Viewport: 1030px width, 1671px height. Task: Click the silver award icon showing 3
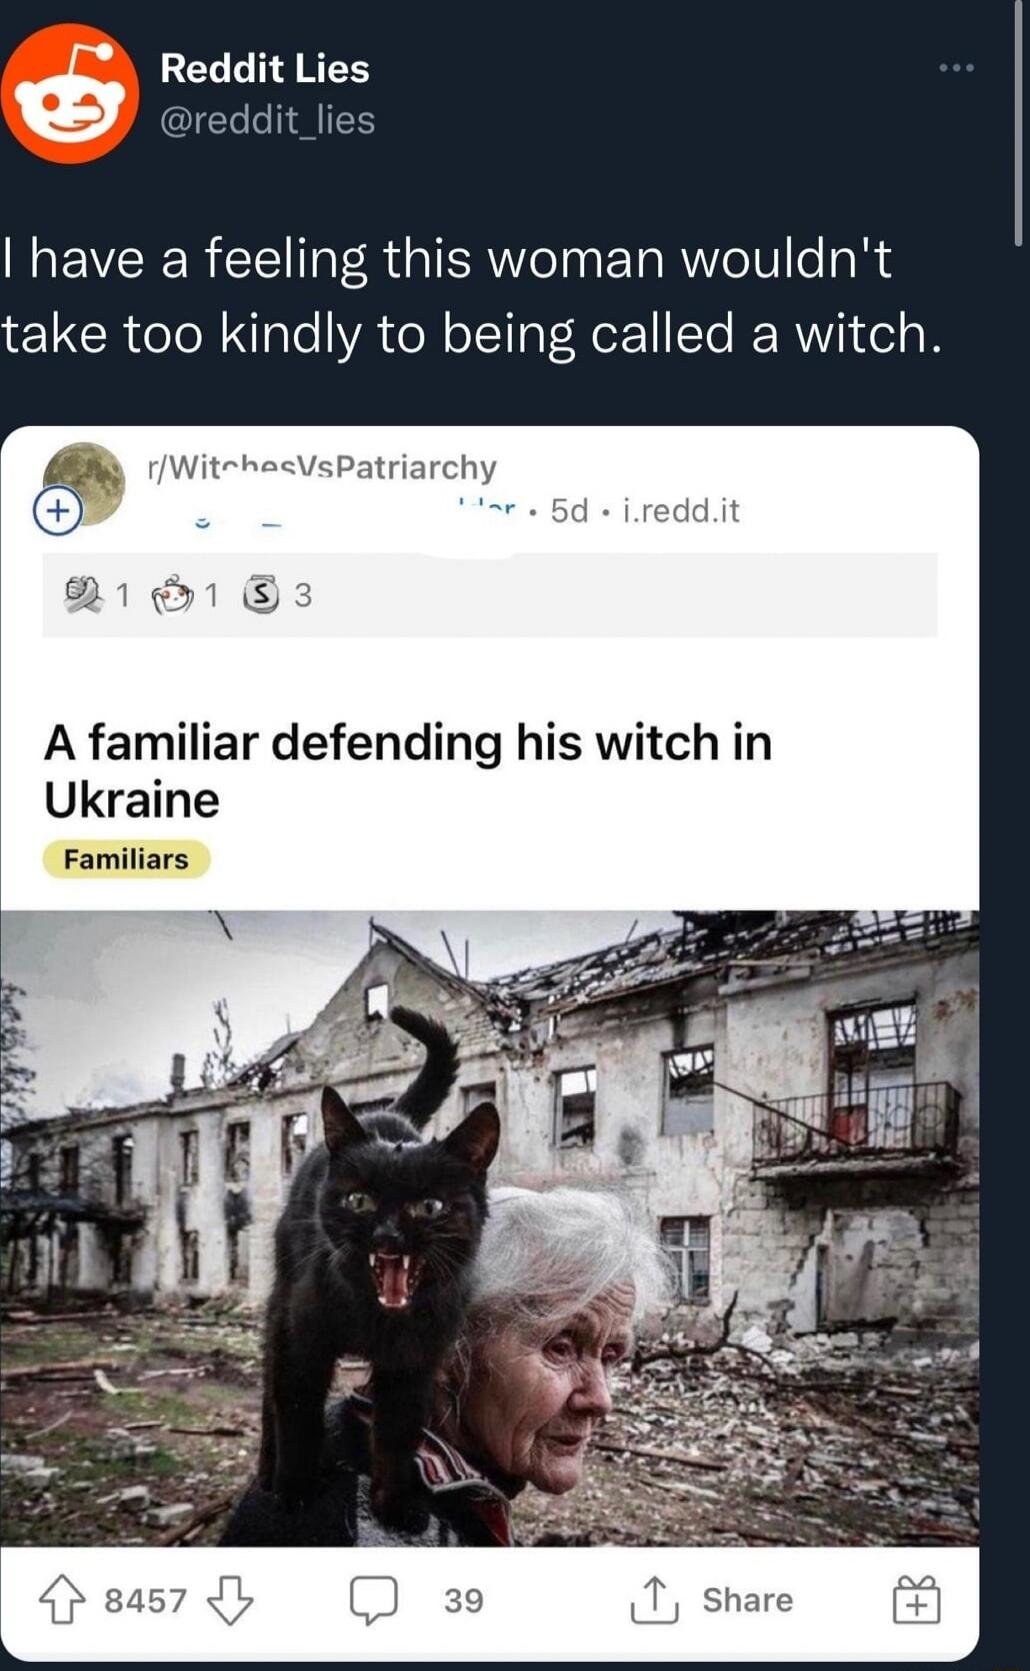coord(262,595)
